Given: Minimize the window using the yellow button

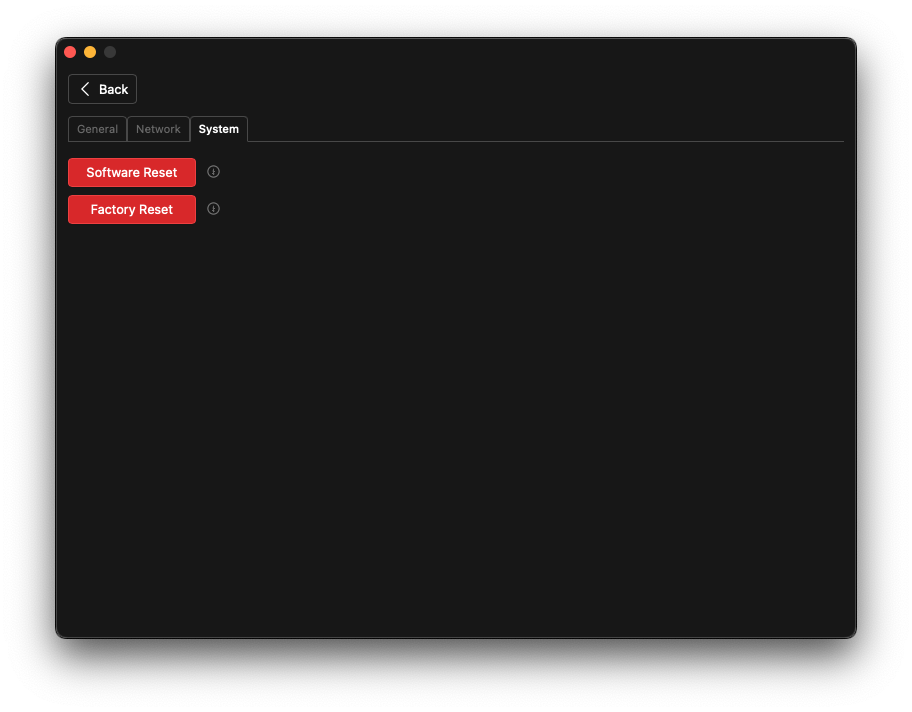Looking at the screenshot, I should [90, 52].
